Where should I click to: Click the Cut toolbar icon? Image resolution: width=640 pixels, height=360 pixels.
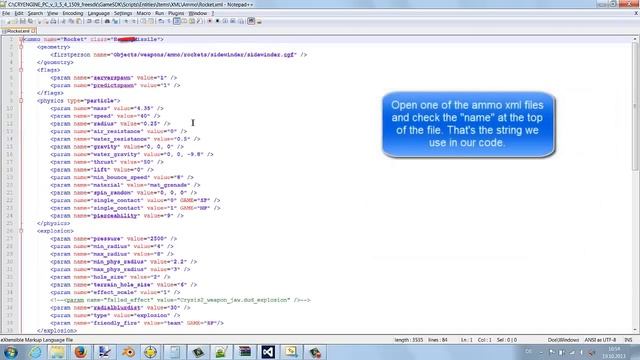(64, 21)
